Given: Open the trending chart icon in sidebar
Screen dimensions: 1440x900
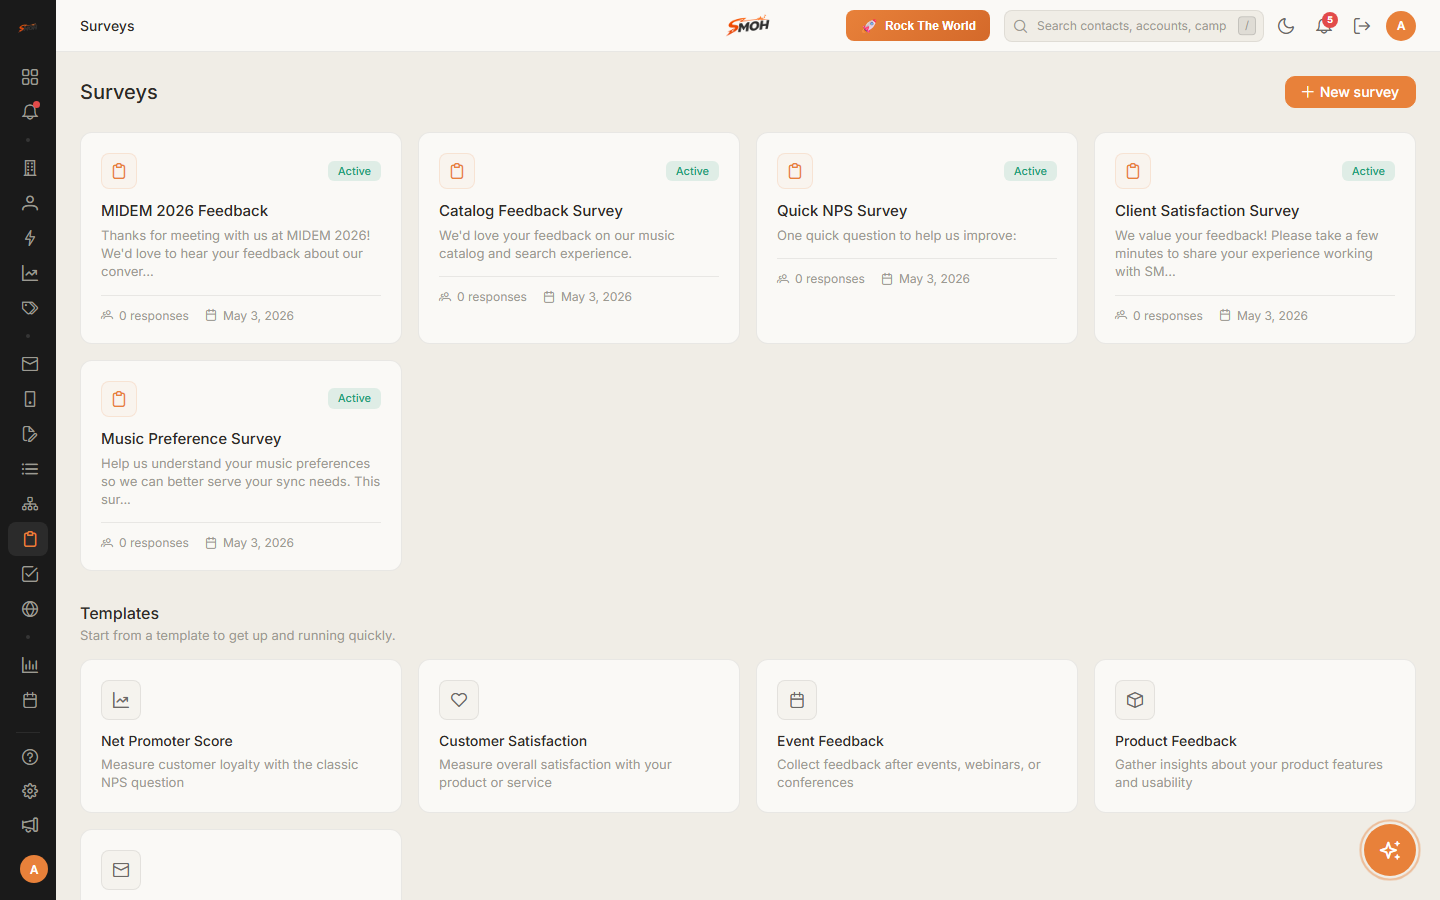Looking at the screenshot, I should point(30,273).
